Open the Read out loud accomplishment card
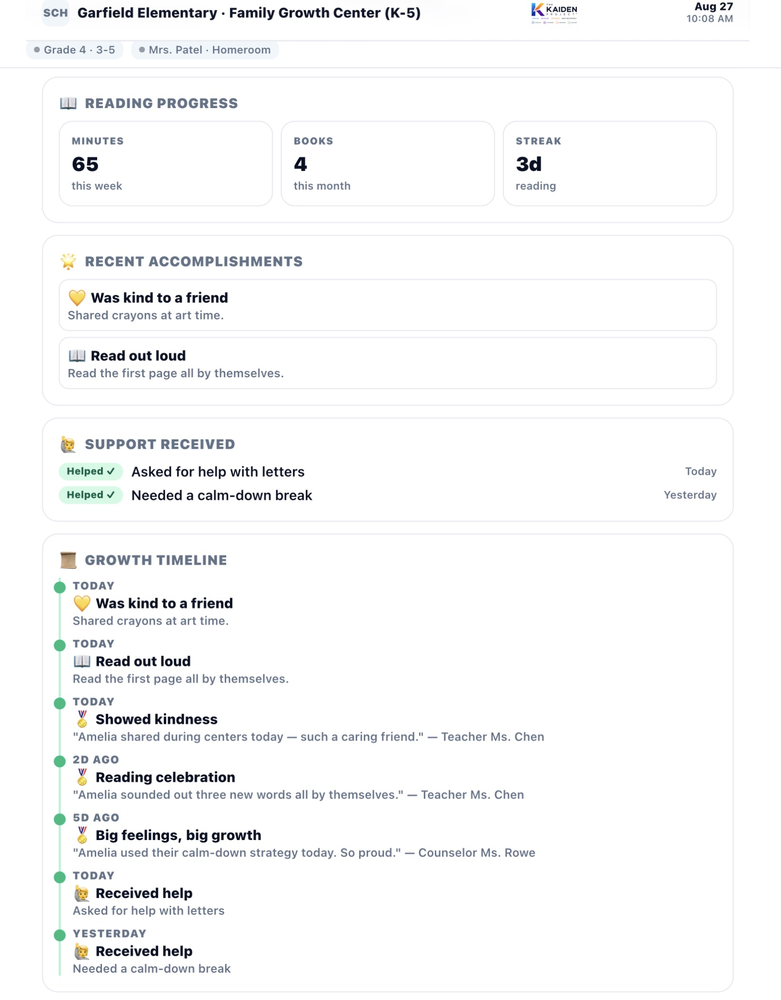 pos(388,363)
